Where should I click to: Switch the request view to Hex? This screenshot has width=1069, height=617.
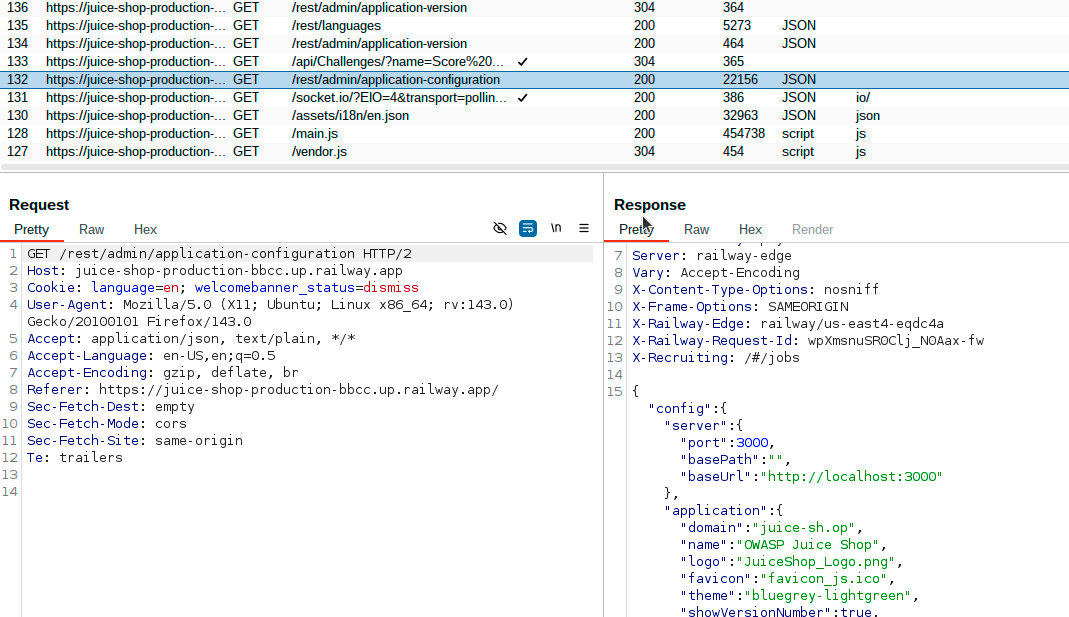pos(145,229)
